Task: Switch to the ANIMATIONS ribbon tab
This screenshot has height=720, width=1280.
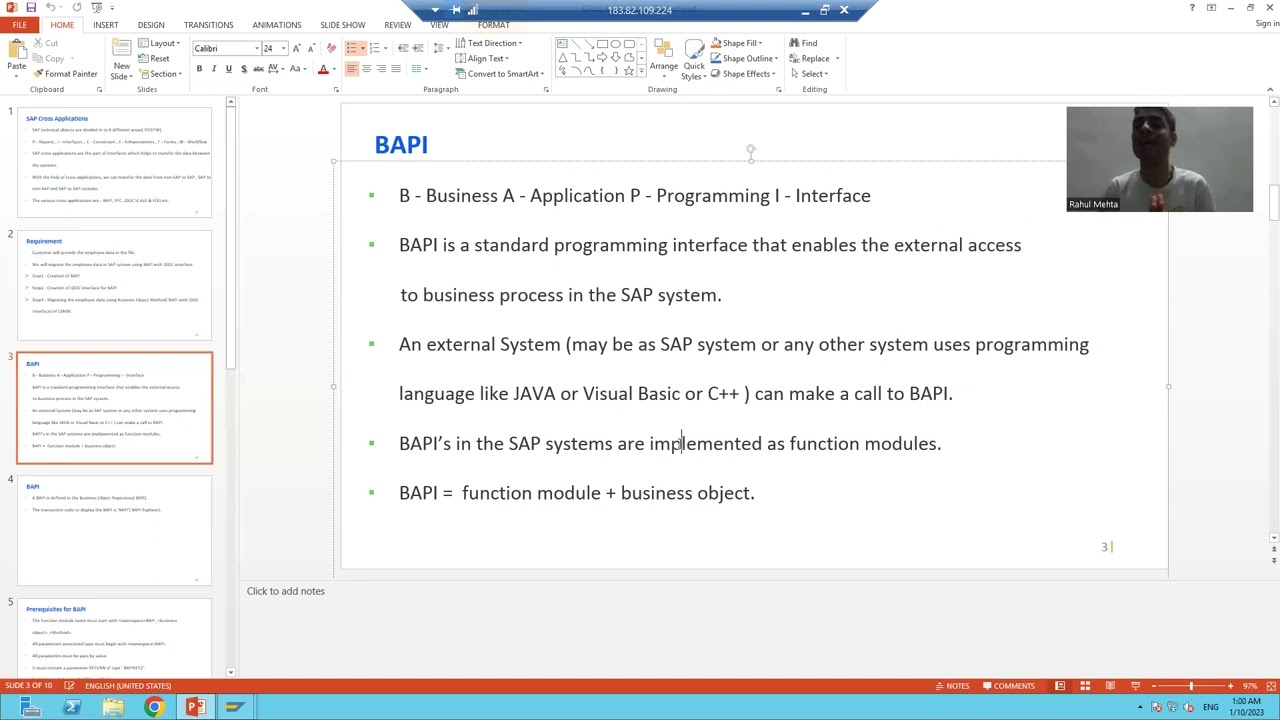Action: coord(276,25)
